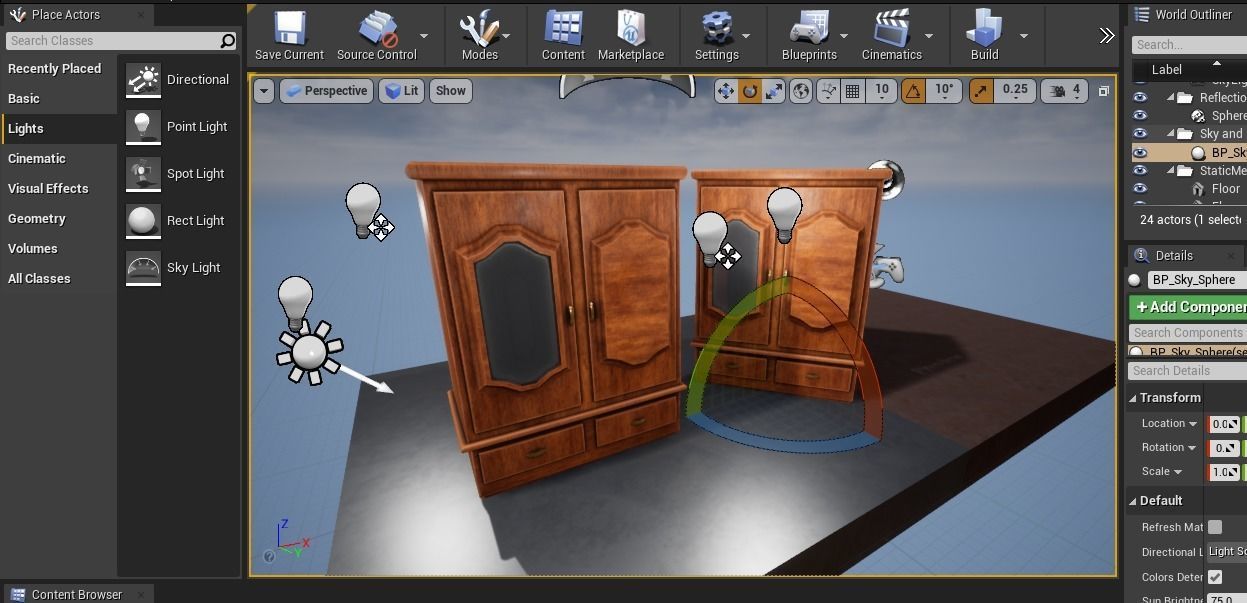The height and width of the screenshot is (603, 1247).
Task: Hide the Floor actor via eye icon
Action: point(1139,189)
